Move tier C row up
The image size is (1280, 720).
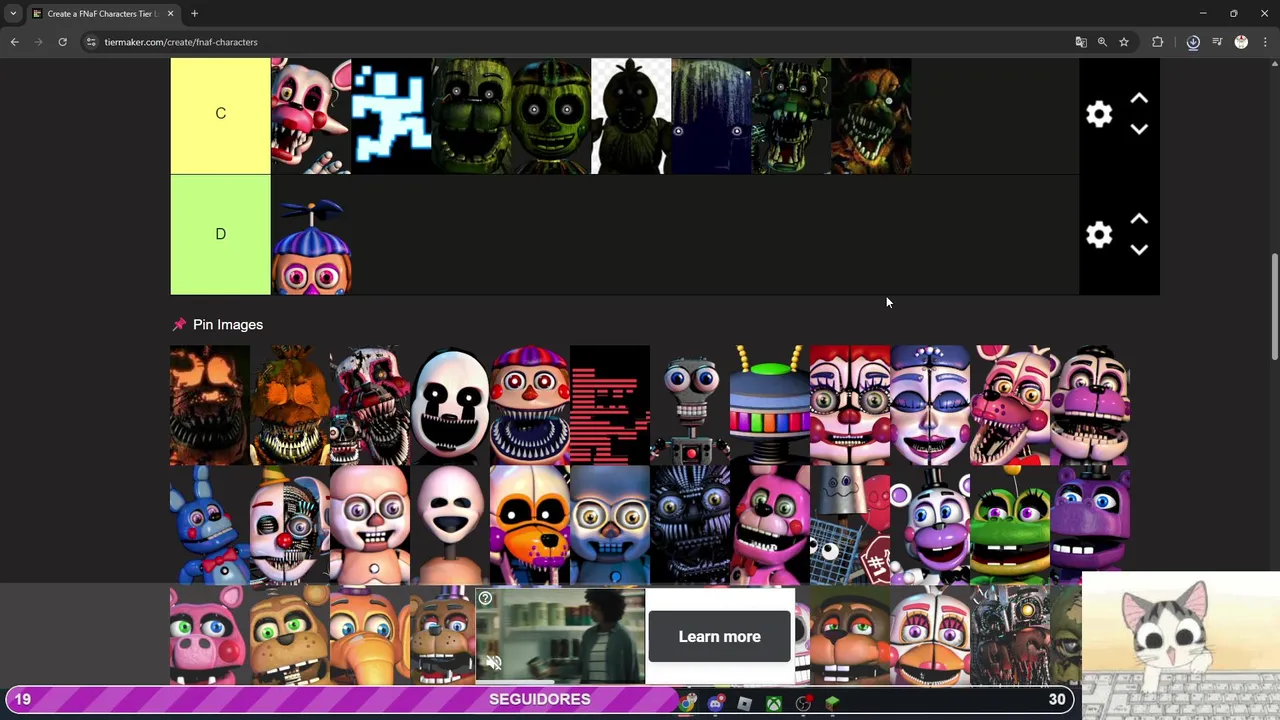pyautogui.click(x=1139, y=99)
